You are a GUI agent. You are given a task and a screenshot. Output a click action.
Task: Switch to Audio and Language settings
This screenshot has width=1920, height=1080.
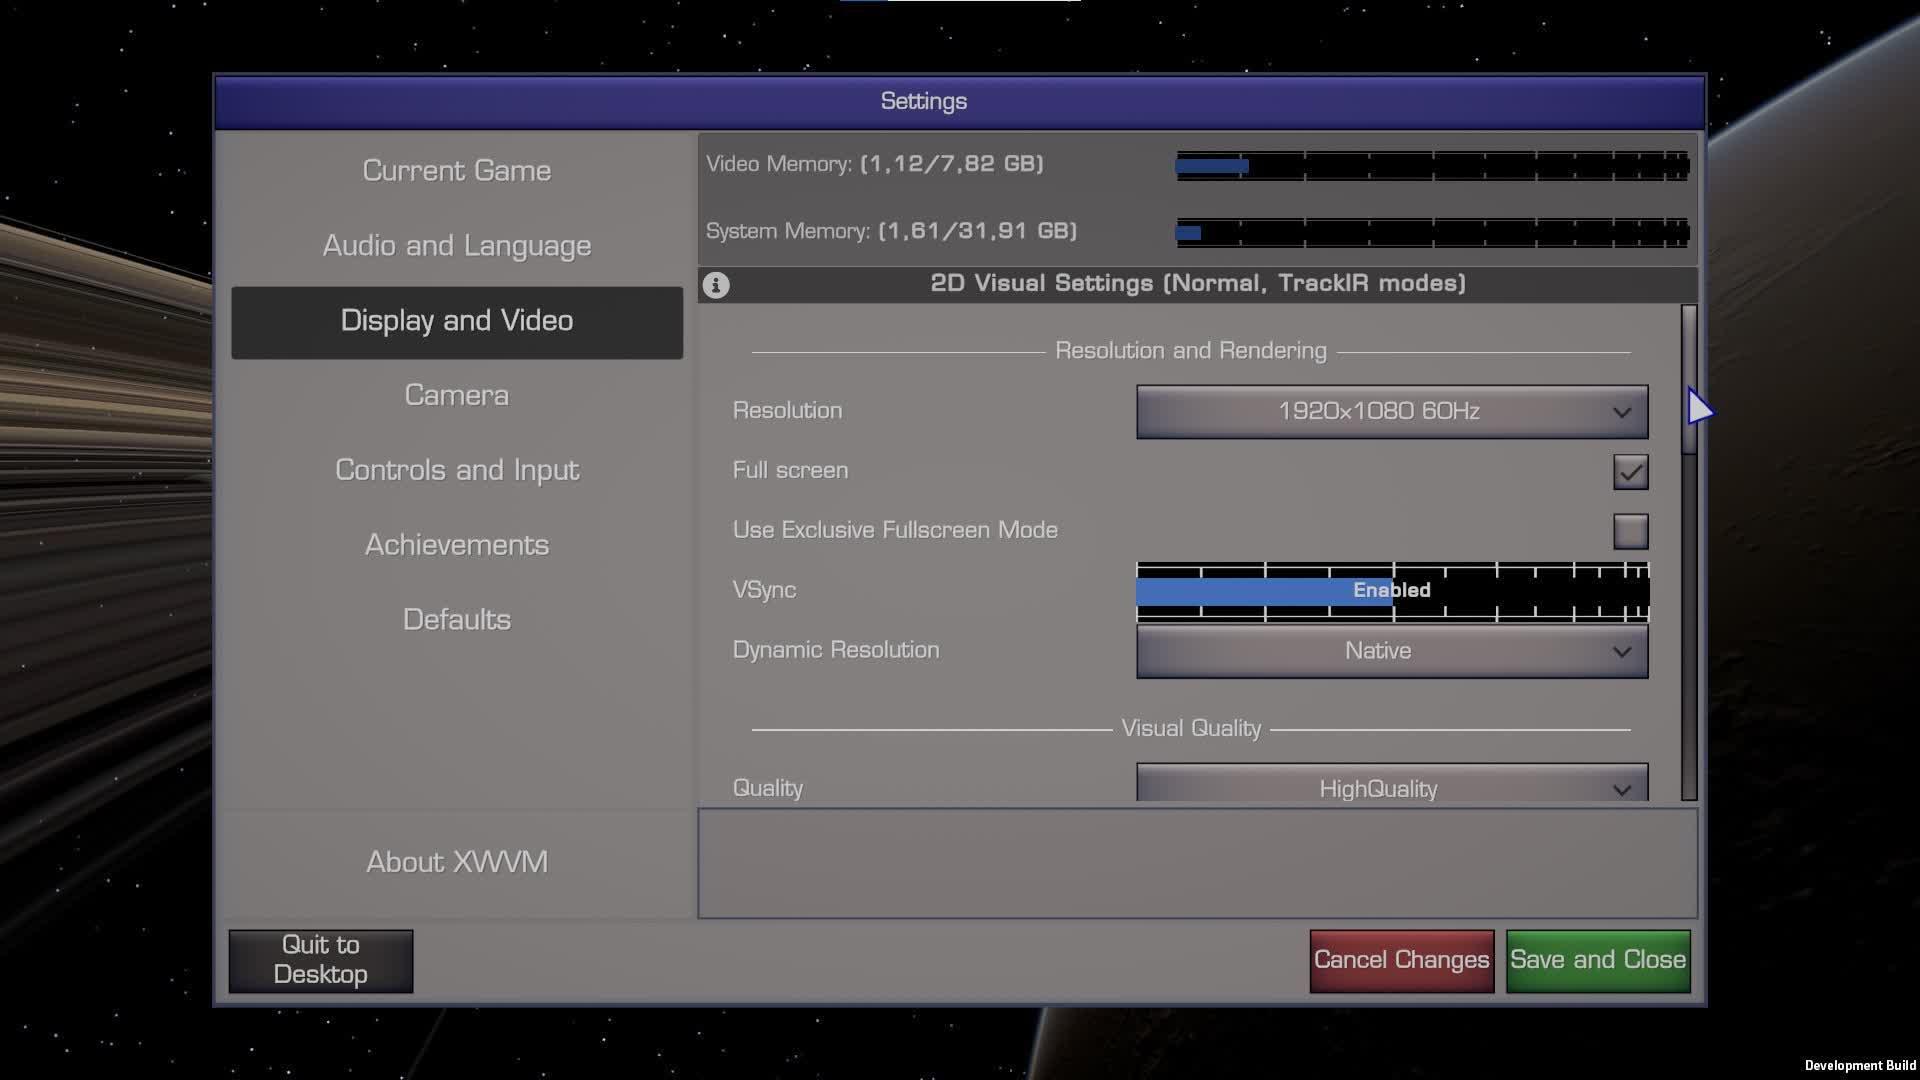point(457,246)
